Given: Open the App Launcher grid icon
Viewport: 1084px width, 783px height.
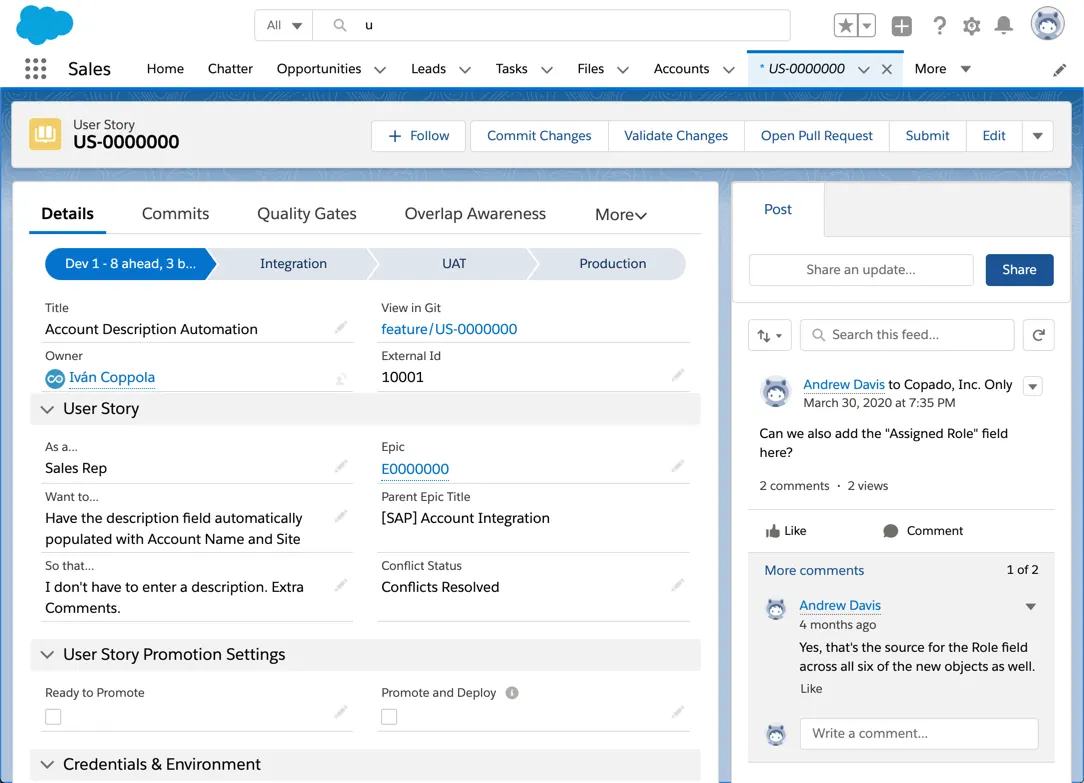Looking at the screenshot, I should (35, 68).
